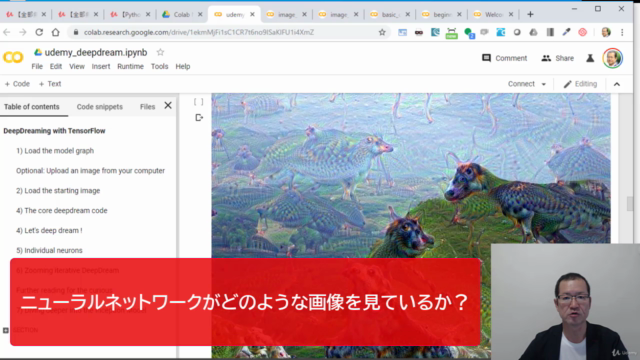The image size is (640, 360).
Task: Go to 4) Let's deep dream !
Action: tap(49, 231)
